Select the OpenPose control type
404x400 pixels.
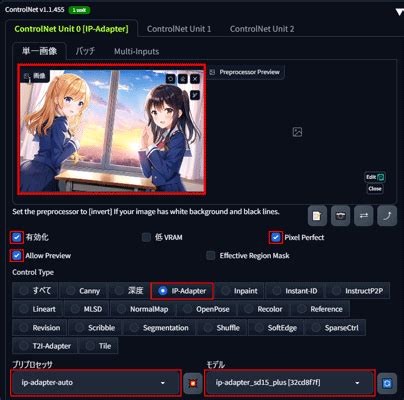(207, 309)
